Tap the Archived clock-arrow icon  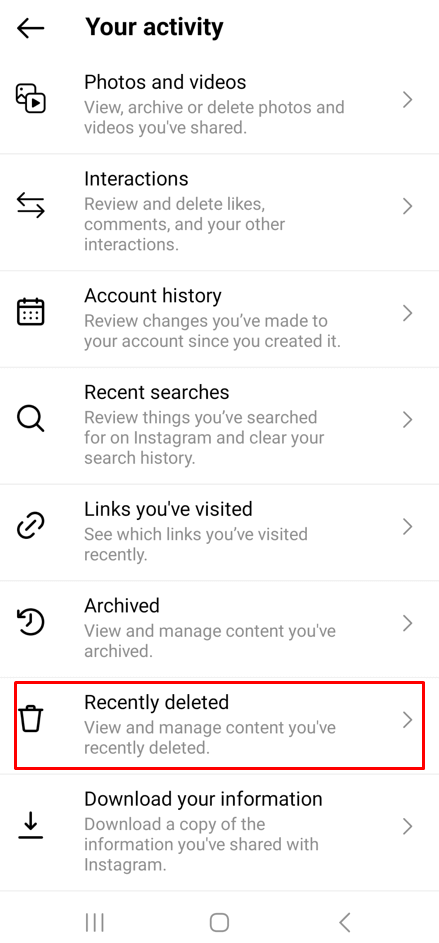31,622
